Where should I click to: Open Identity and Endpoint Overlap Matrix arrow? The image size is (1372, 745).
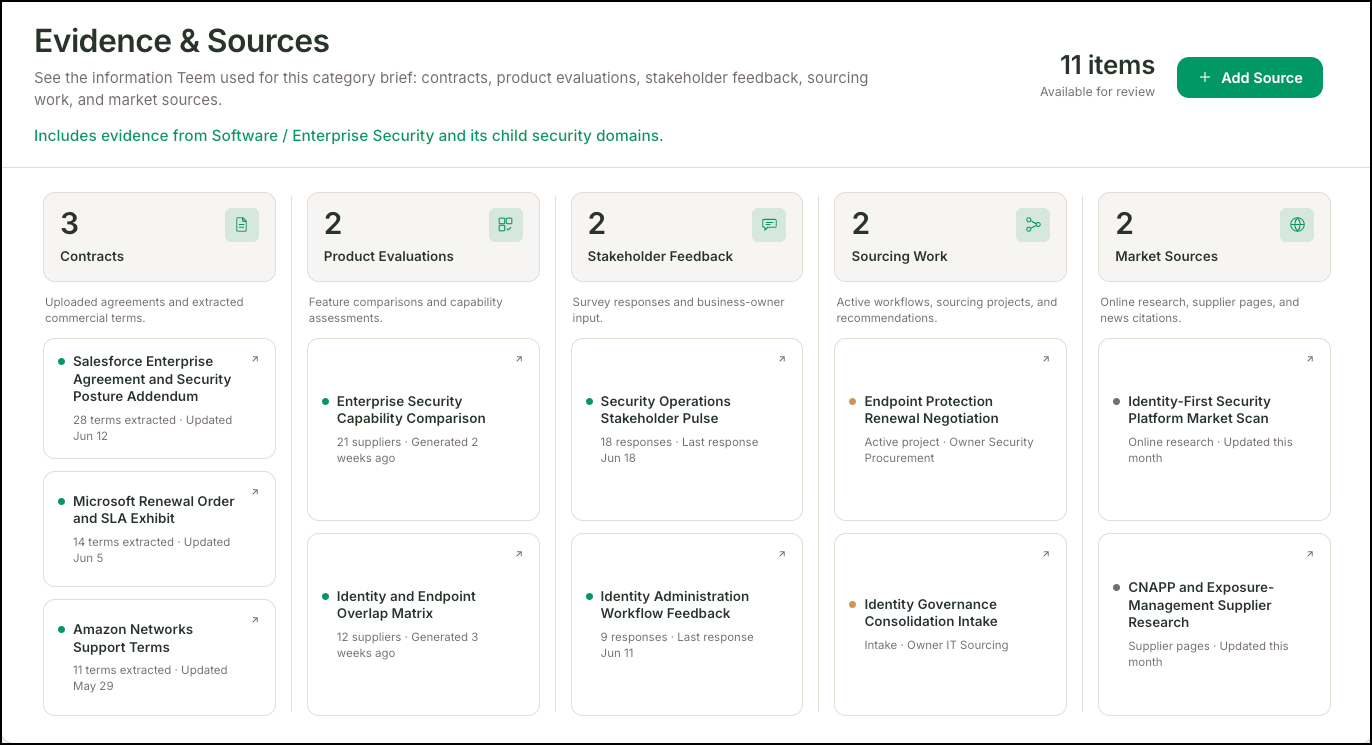coord(519,554)
